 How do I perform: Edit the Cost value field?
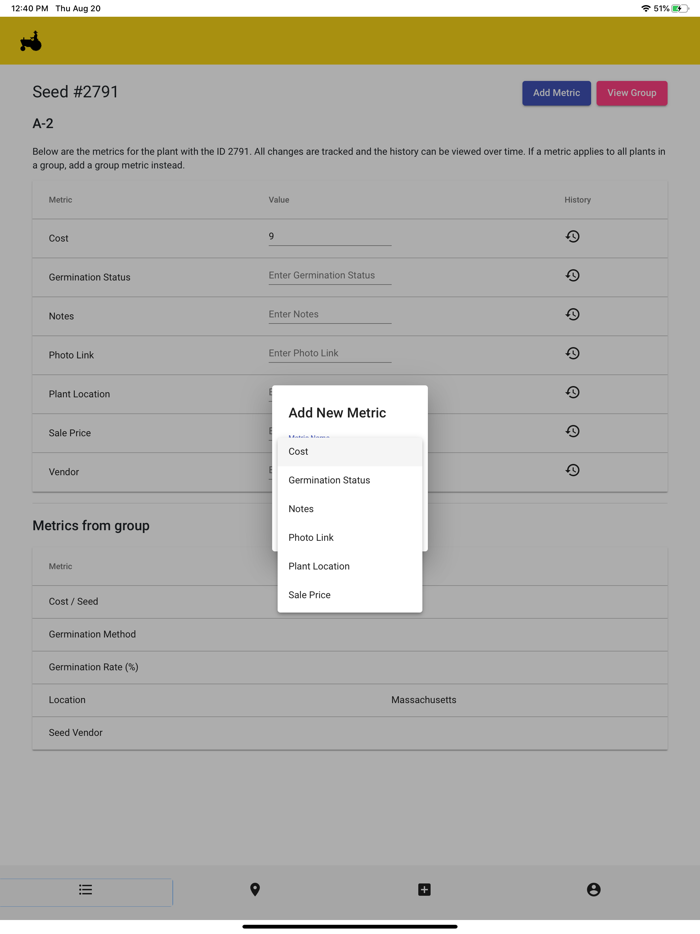click(329, 237)
